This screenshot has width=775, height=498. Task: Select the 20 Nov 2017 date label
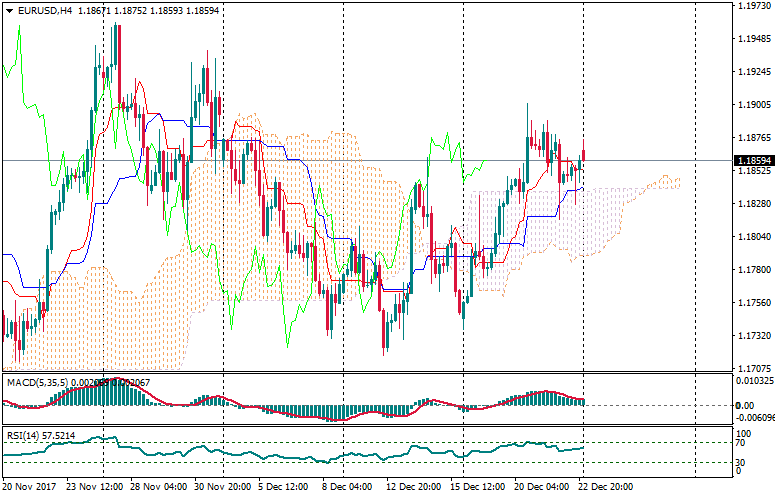pos(28,487)
